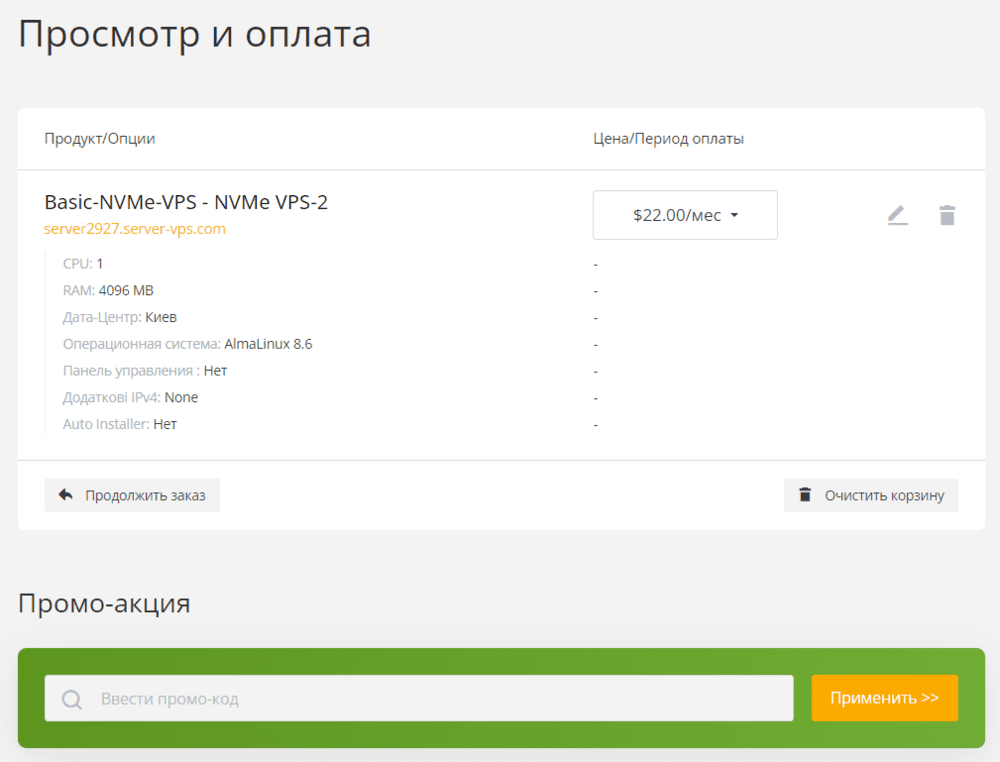Click the promo code input field
Viewport: 1000px width, 762px height.
point(400,698)
